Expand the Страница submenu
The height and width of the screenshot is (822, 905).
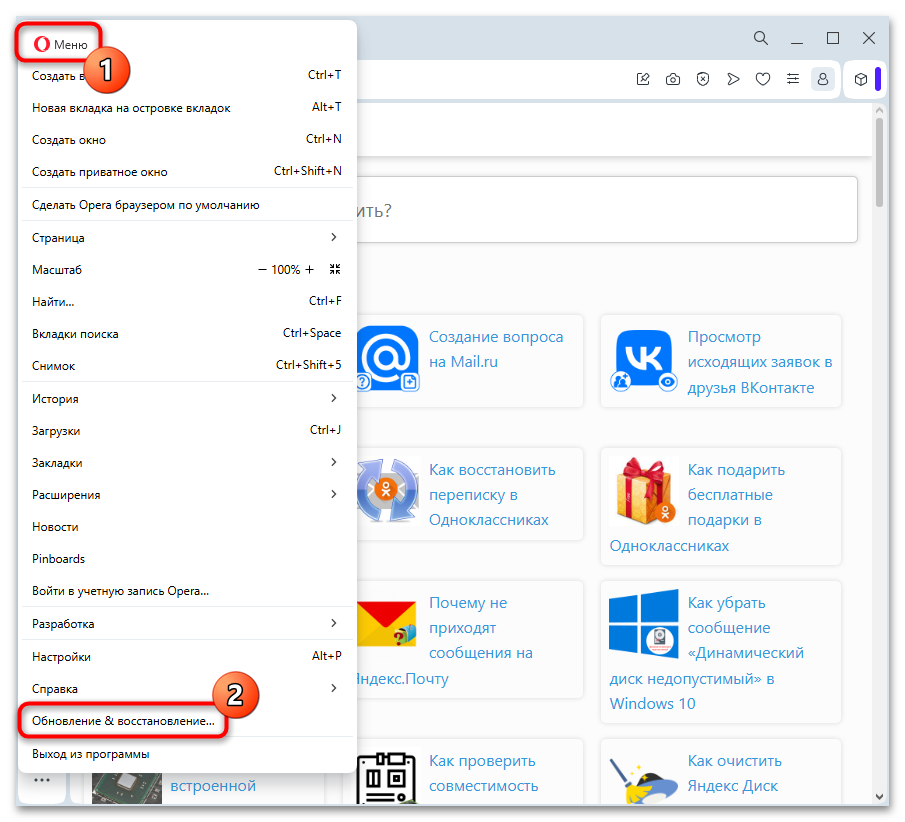187,237
